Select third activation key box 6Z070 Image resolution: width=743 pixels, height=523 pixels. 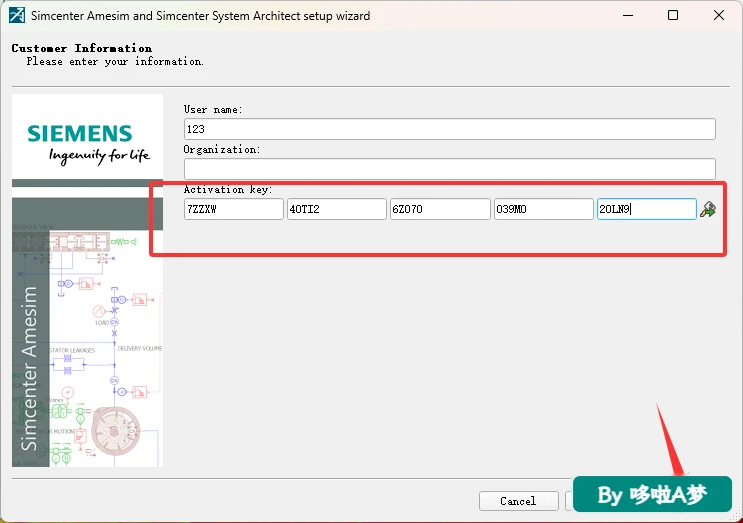tap(440, 209)
